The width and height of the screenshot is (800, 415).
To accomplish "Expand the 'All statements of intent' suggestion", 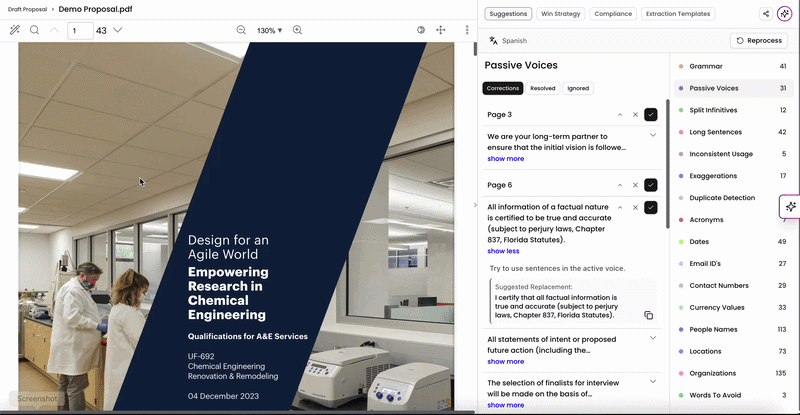I will point(653,338).
